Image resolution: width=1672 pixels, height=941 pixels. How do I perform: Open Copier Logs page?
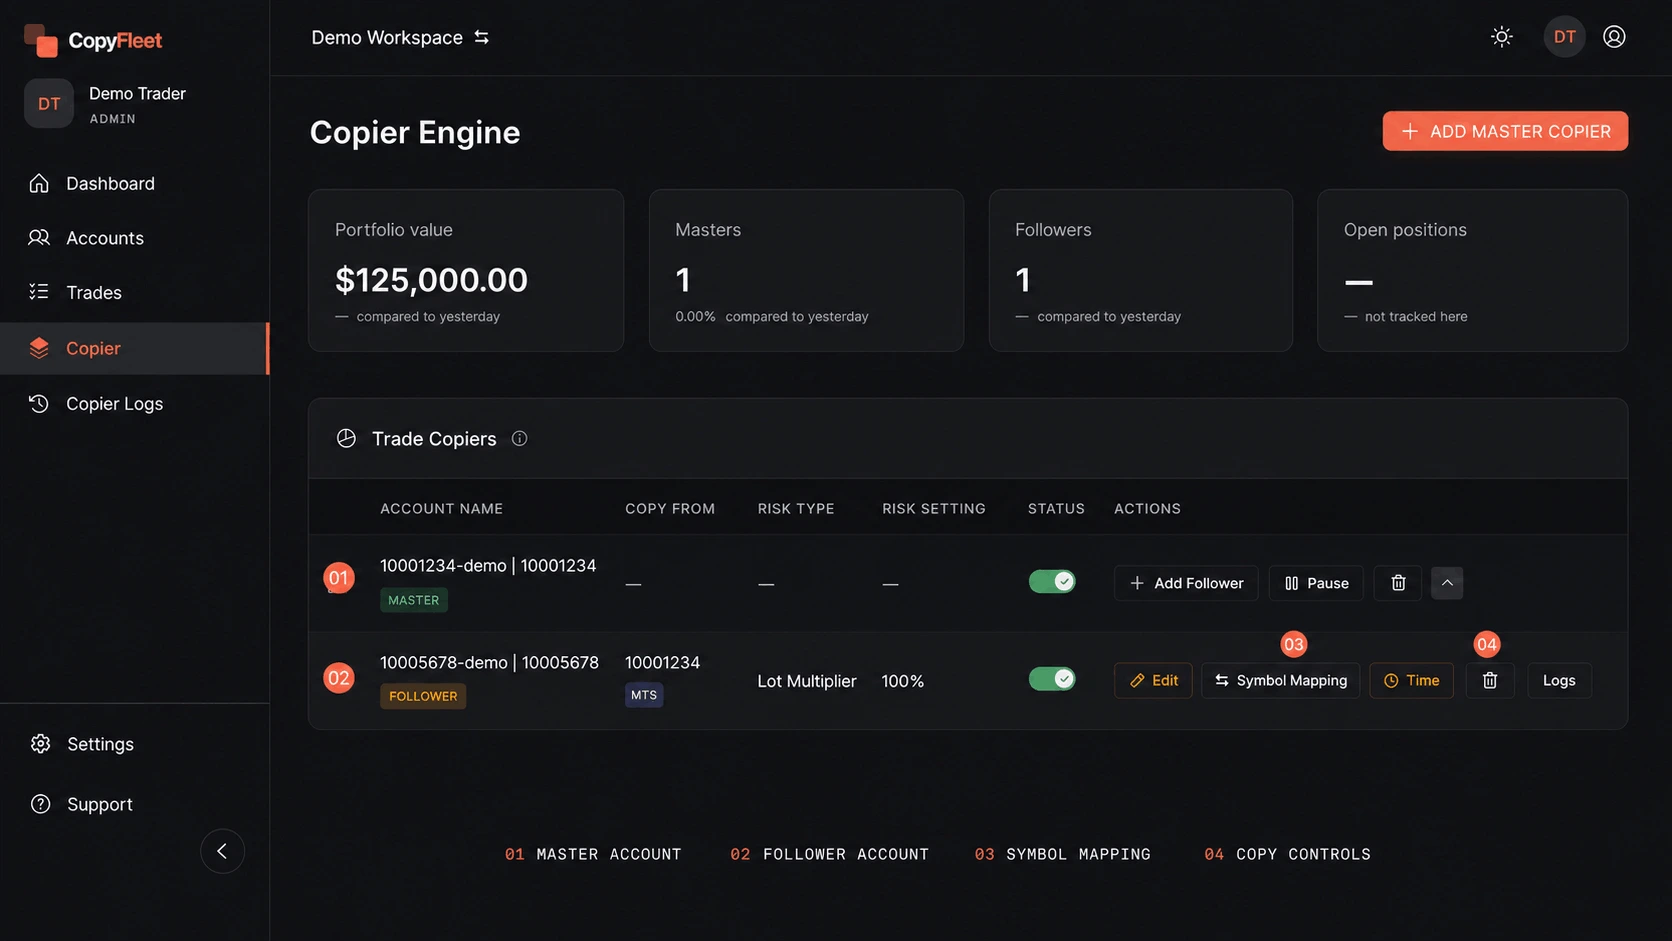tap(134, 404)
